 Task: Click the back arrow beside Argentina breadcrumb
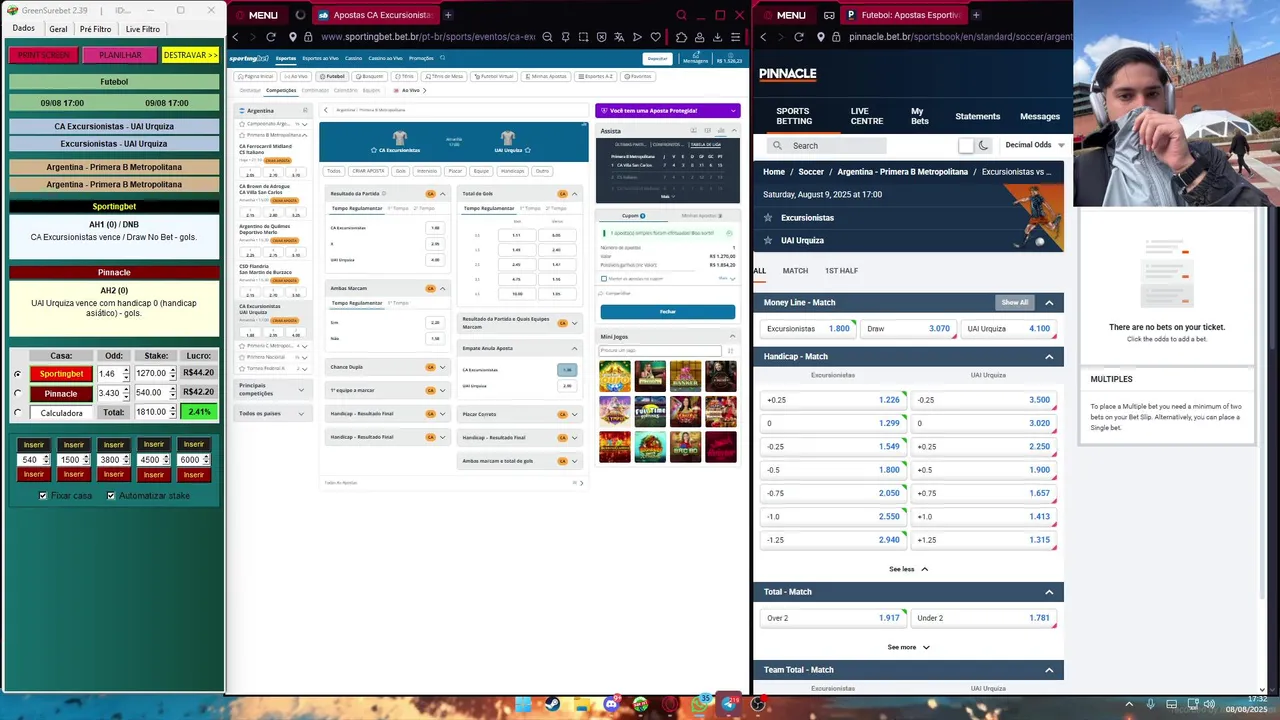click(x=326, y=110)
